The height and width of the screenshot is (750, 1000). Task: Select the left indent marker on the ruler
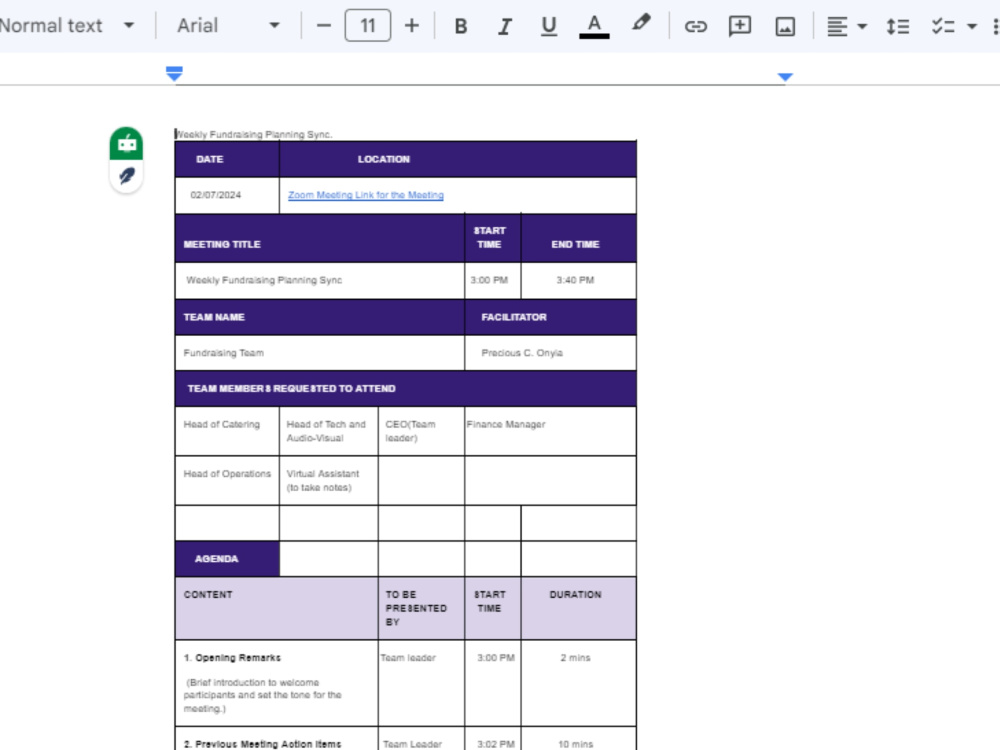[x=174, y=74]
